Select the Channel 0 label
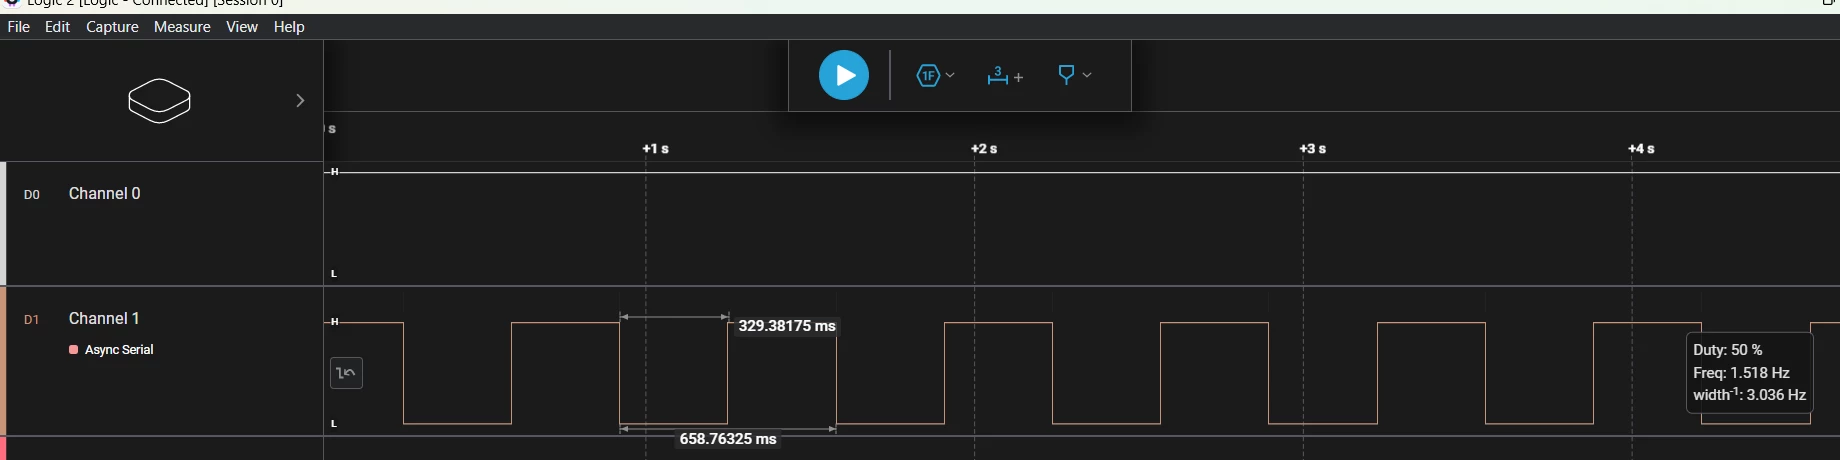This screenshot has width=1840, height=460. click(104, 193)
